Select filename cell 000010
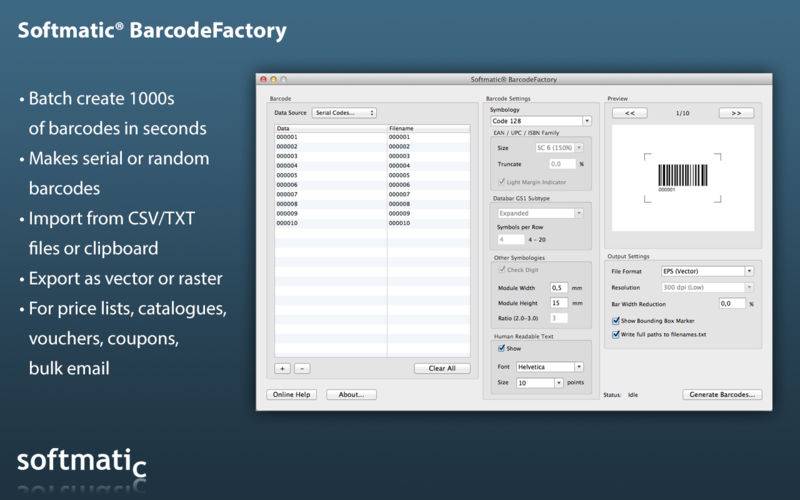The height and width of the screenshot is (500, 800). (x=429, y=223)
